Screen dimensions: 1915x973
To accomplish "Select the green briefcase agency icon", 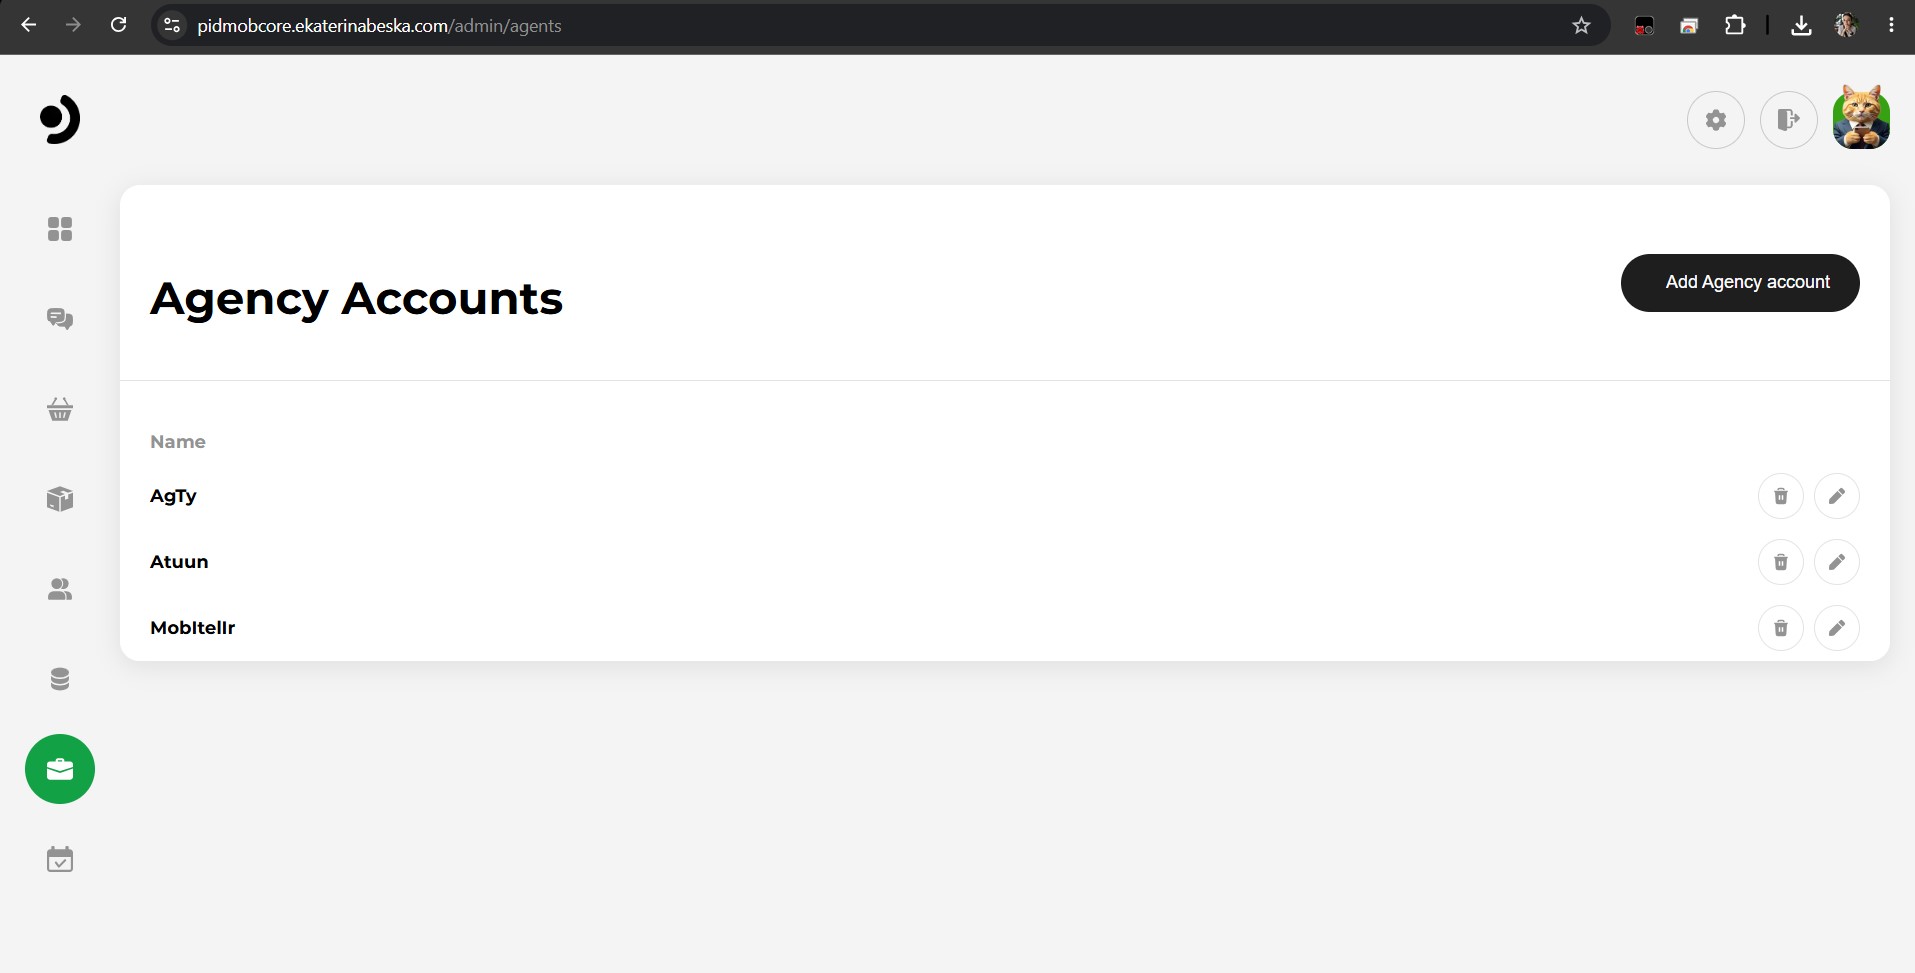I will (60, 769).
